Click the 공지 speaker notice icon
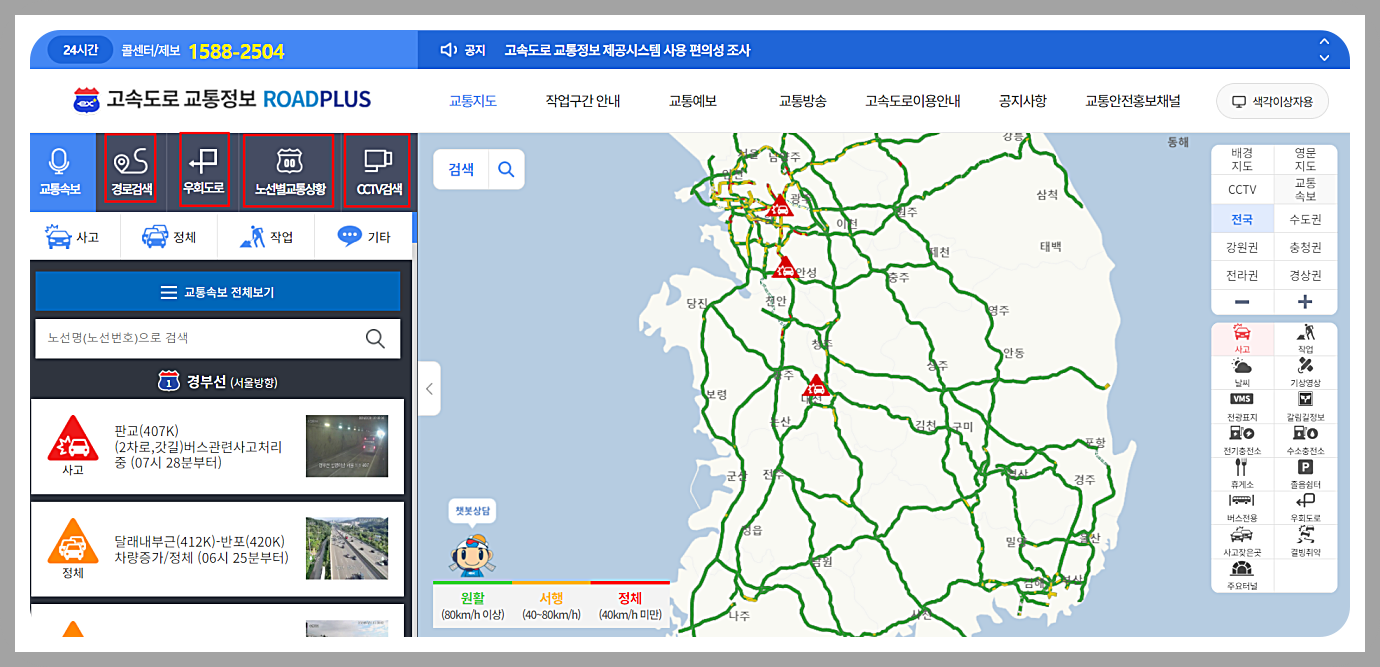 pyautogui.click(x=449, y=50)
